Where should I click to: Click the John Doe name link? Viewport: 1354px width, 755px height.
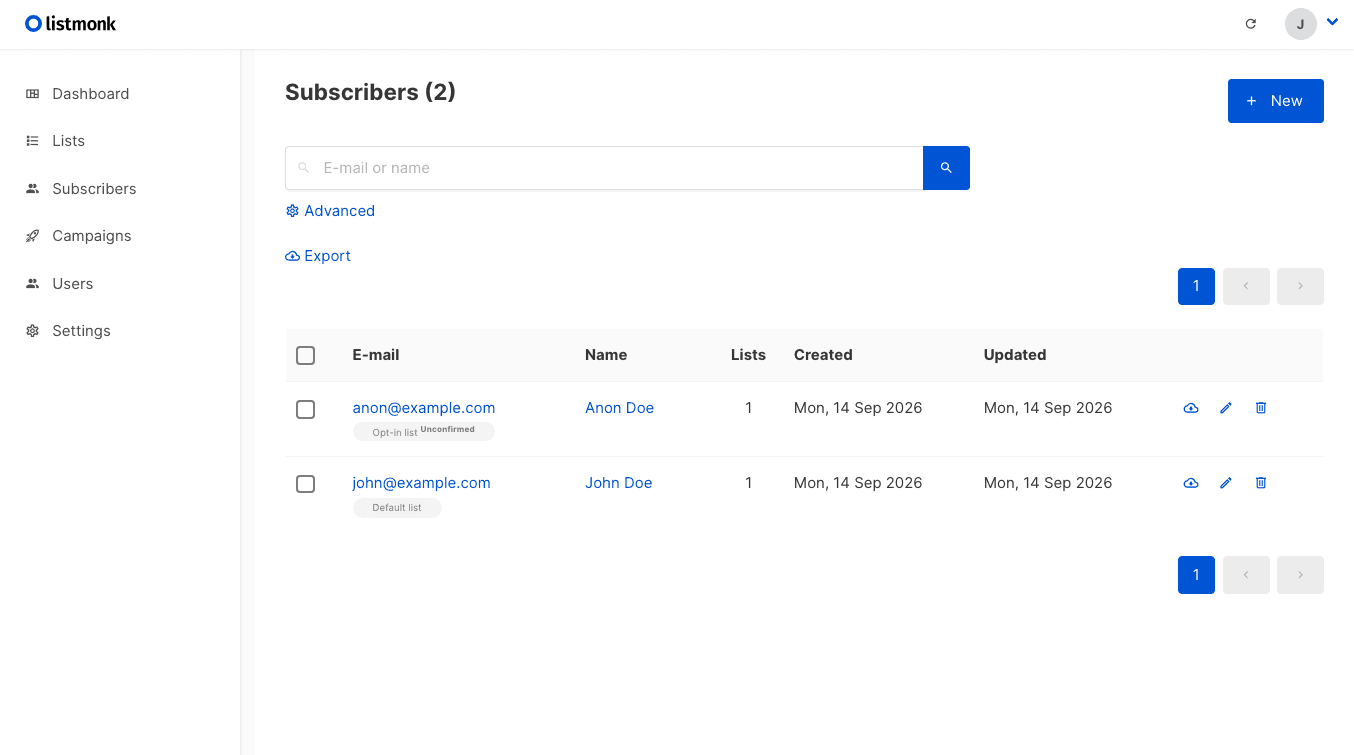click(618, 483)
